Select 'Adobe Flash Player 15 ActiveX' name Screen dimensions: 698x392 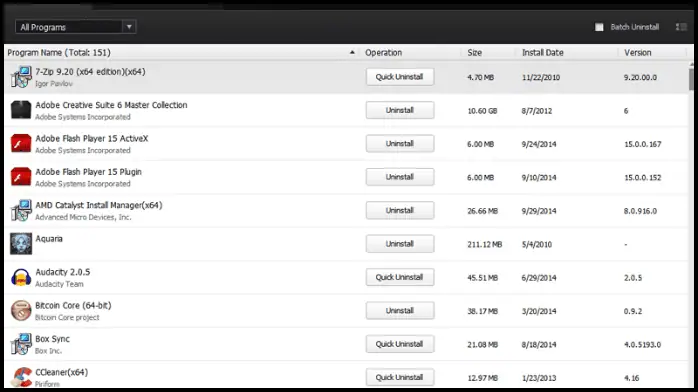[92, 138]
